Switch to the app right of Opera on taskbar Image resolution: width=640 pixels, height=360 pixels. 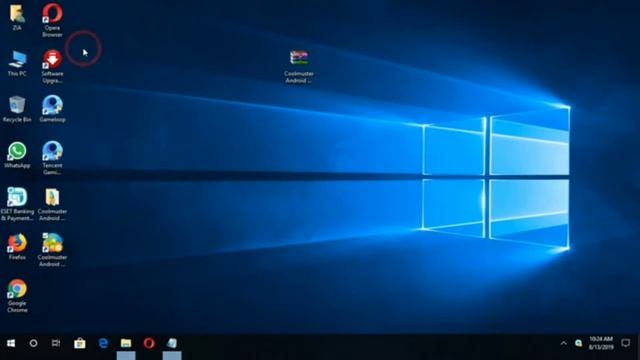[172, 343]
